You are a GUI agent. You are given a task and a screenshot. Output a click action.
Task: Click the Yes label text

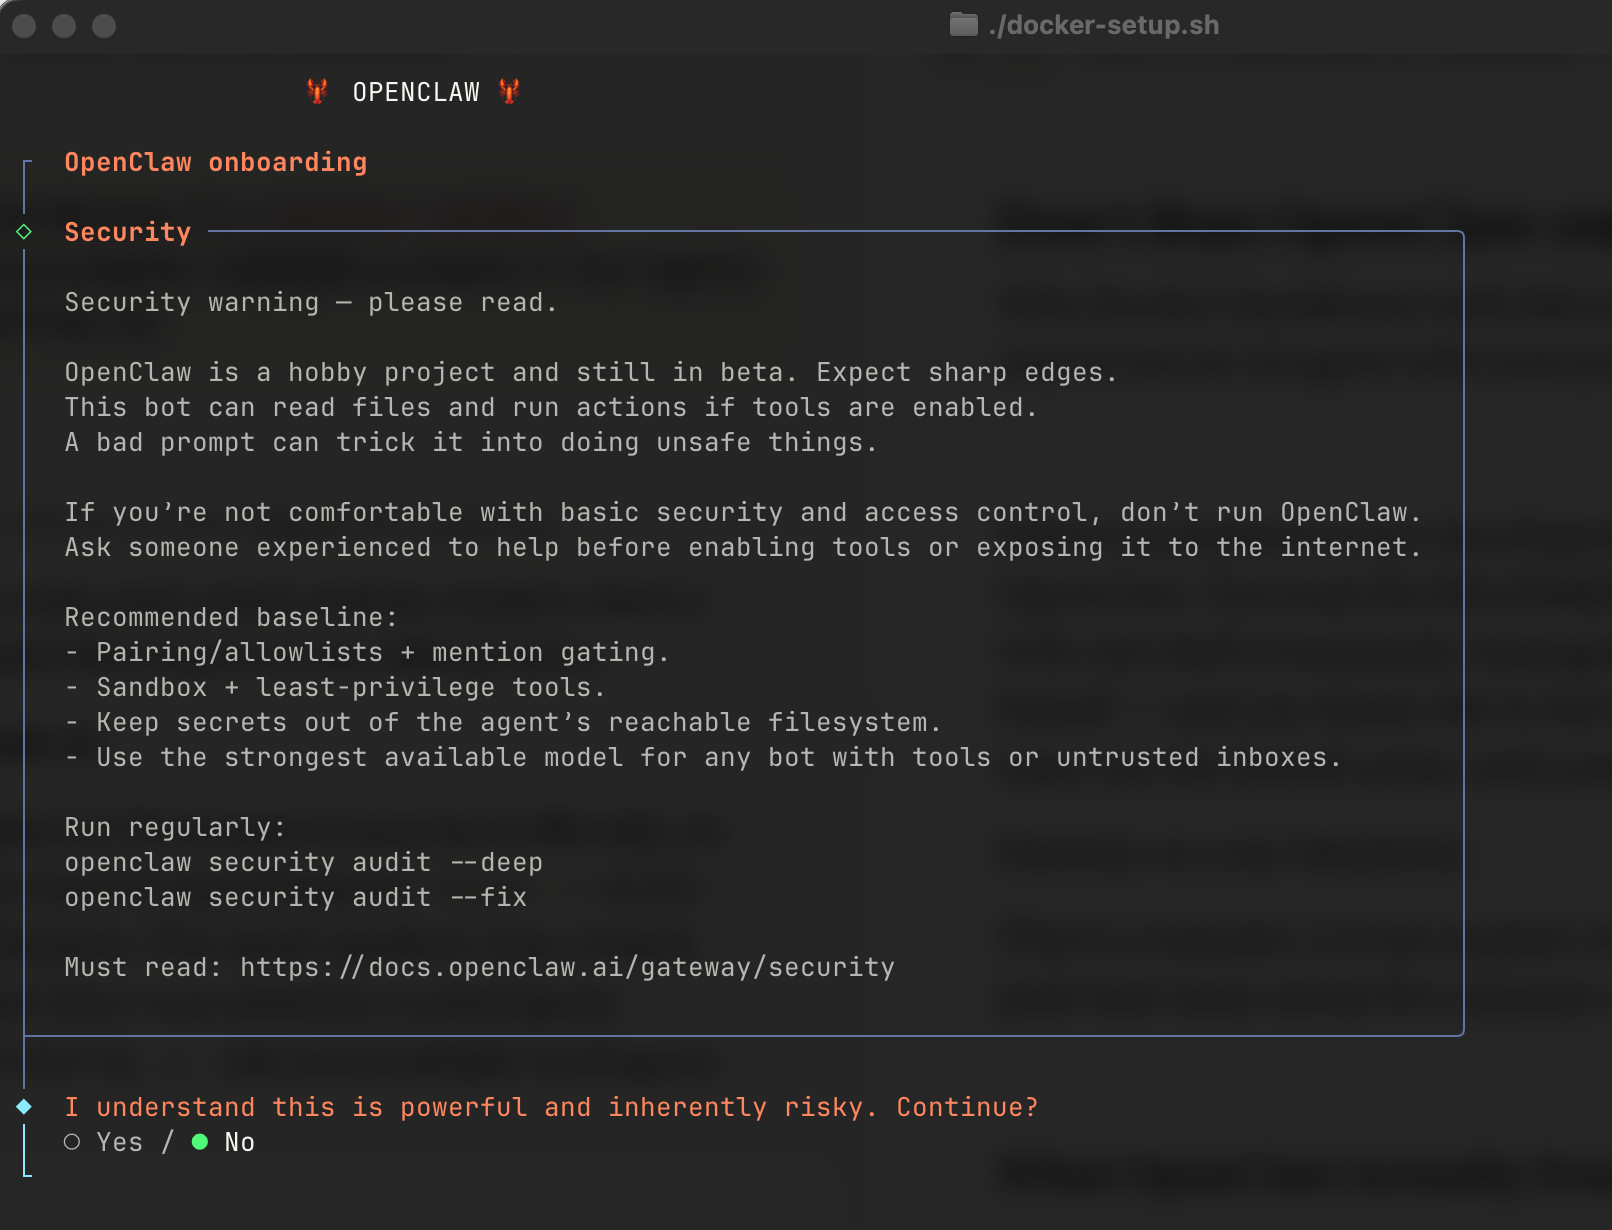click(x=120, y=1142)
